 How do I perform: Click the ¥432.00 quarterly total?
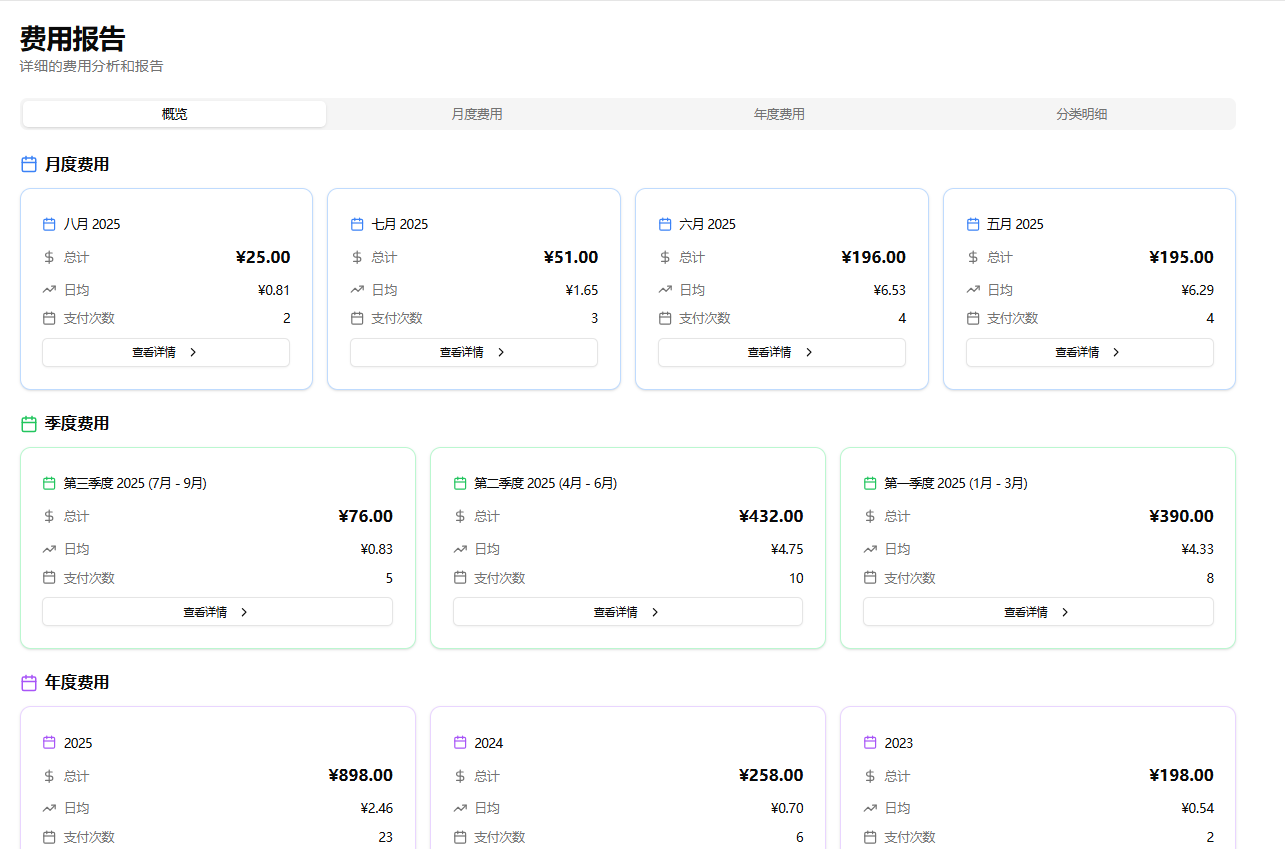(771, 516)
